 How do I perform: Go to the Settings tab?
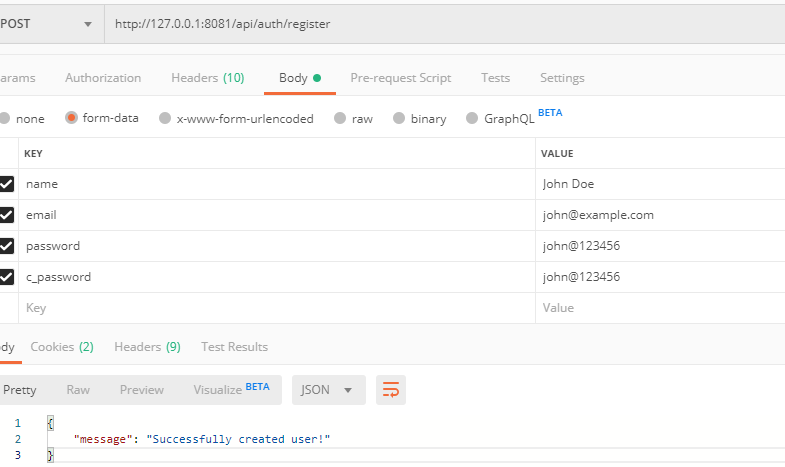tap(562, 78)
